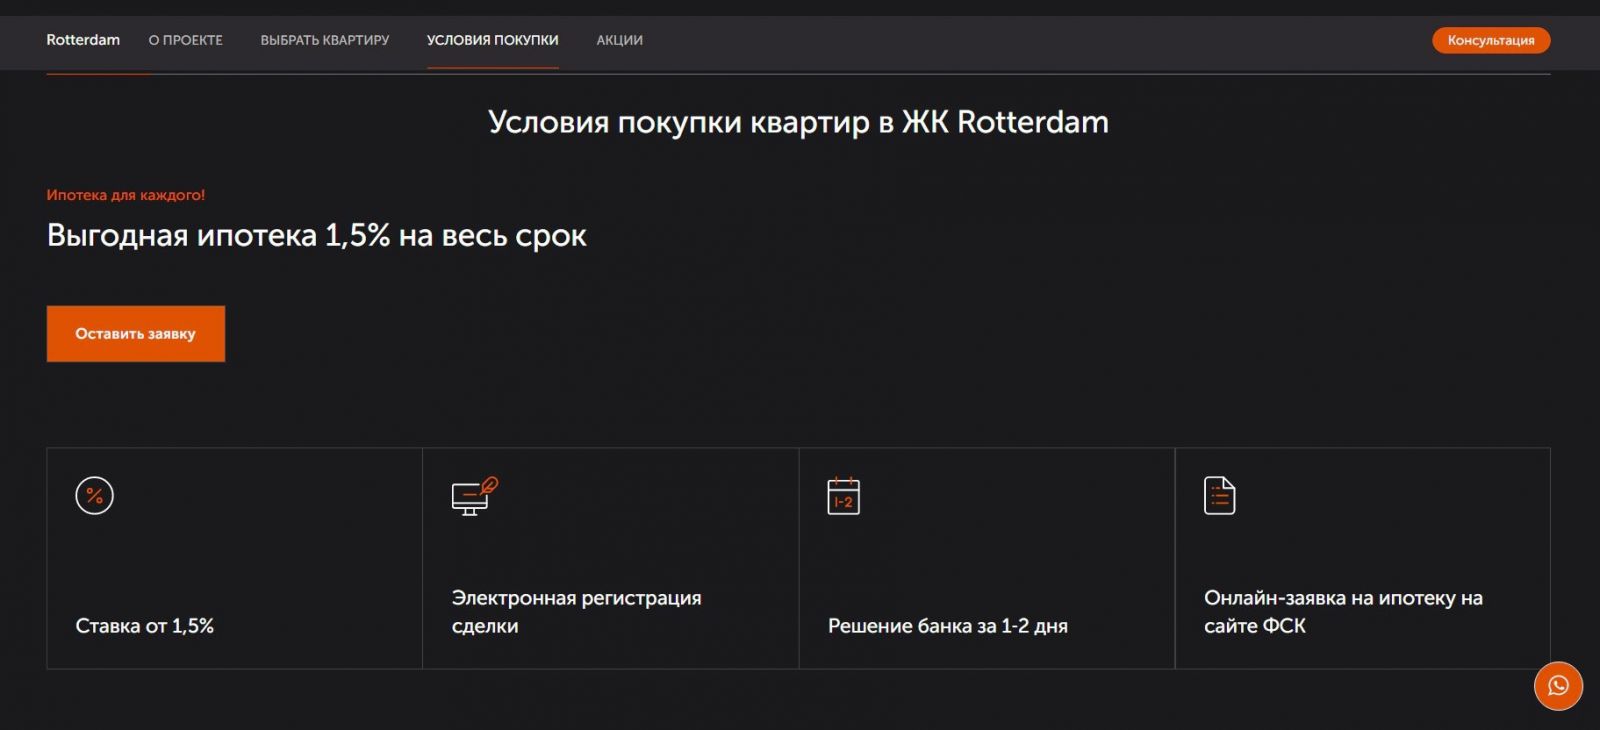
Task: Go to ВЫБРАТЬ КВАРТИРУ section
Action: [325, 40]
